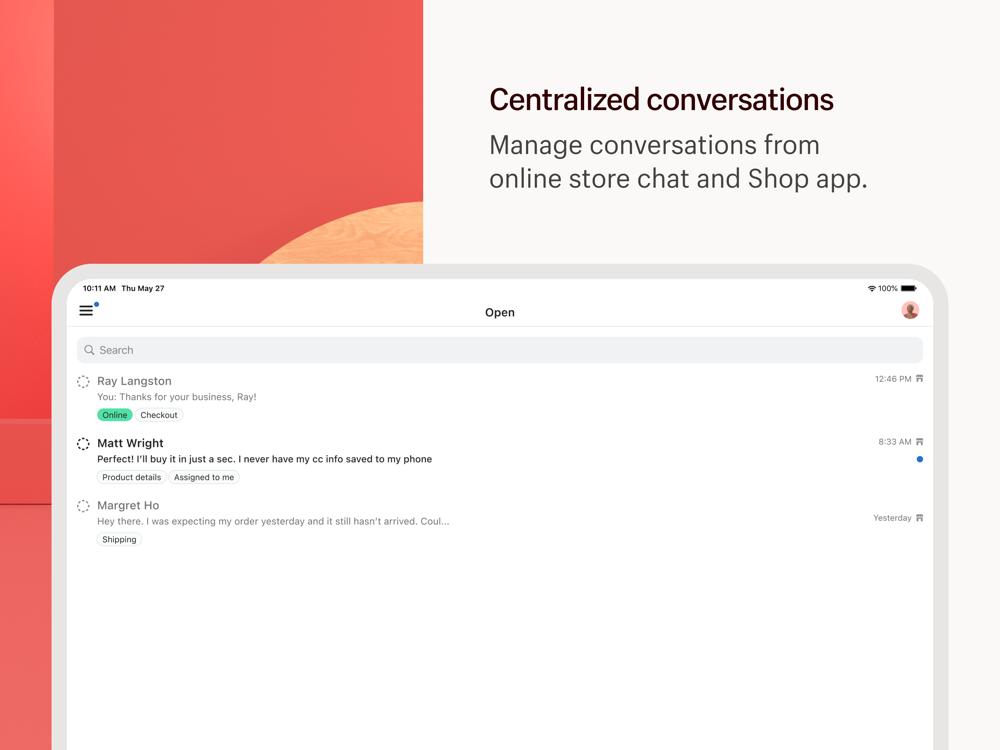This screenshot has width=1000, height=750.
Task: Click the blue unread dot for Matt Wright
Action: (x=920, y=459)
